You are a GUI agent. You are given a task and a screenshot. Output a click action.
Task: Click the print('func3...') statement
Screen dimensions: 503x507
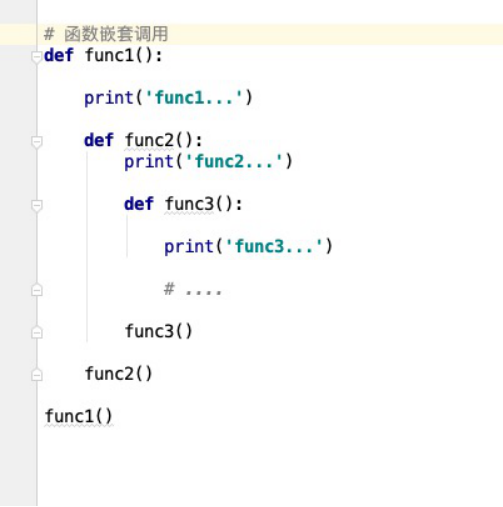pyautogui.click(x=248, y=247)
